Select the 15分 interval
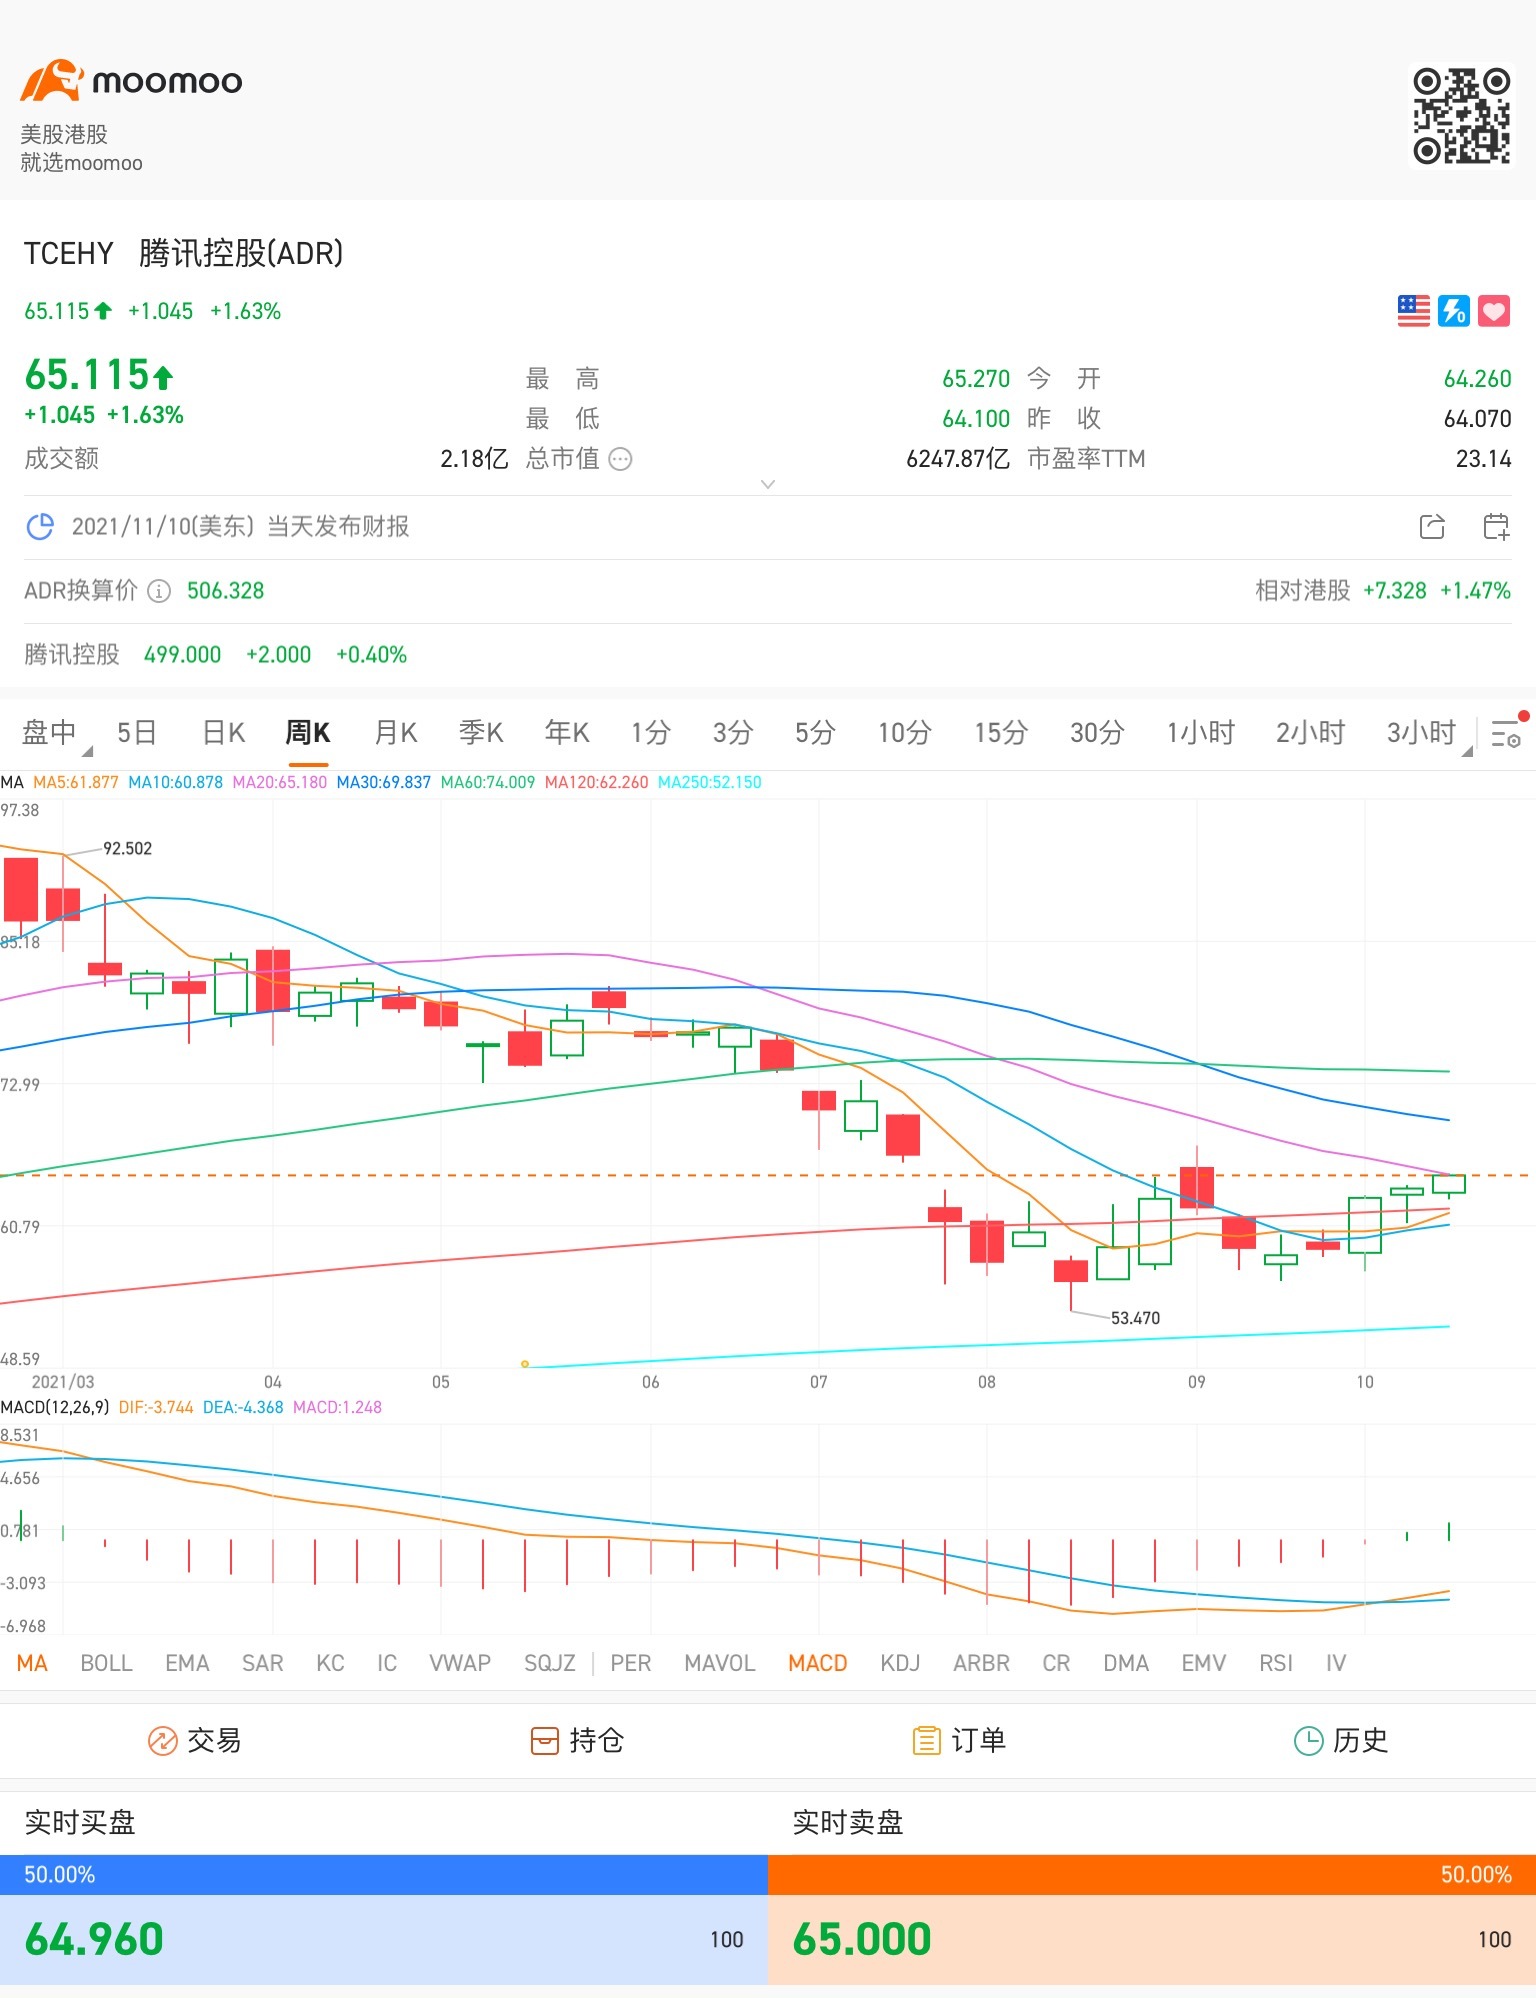Screen dimensions: 1536x1998 click(x=1001, y=733)
